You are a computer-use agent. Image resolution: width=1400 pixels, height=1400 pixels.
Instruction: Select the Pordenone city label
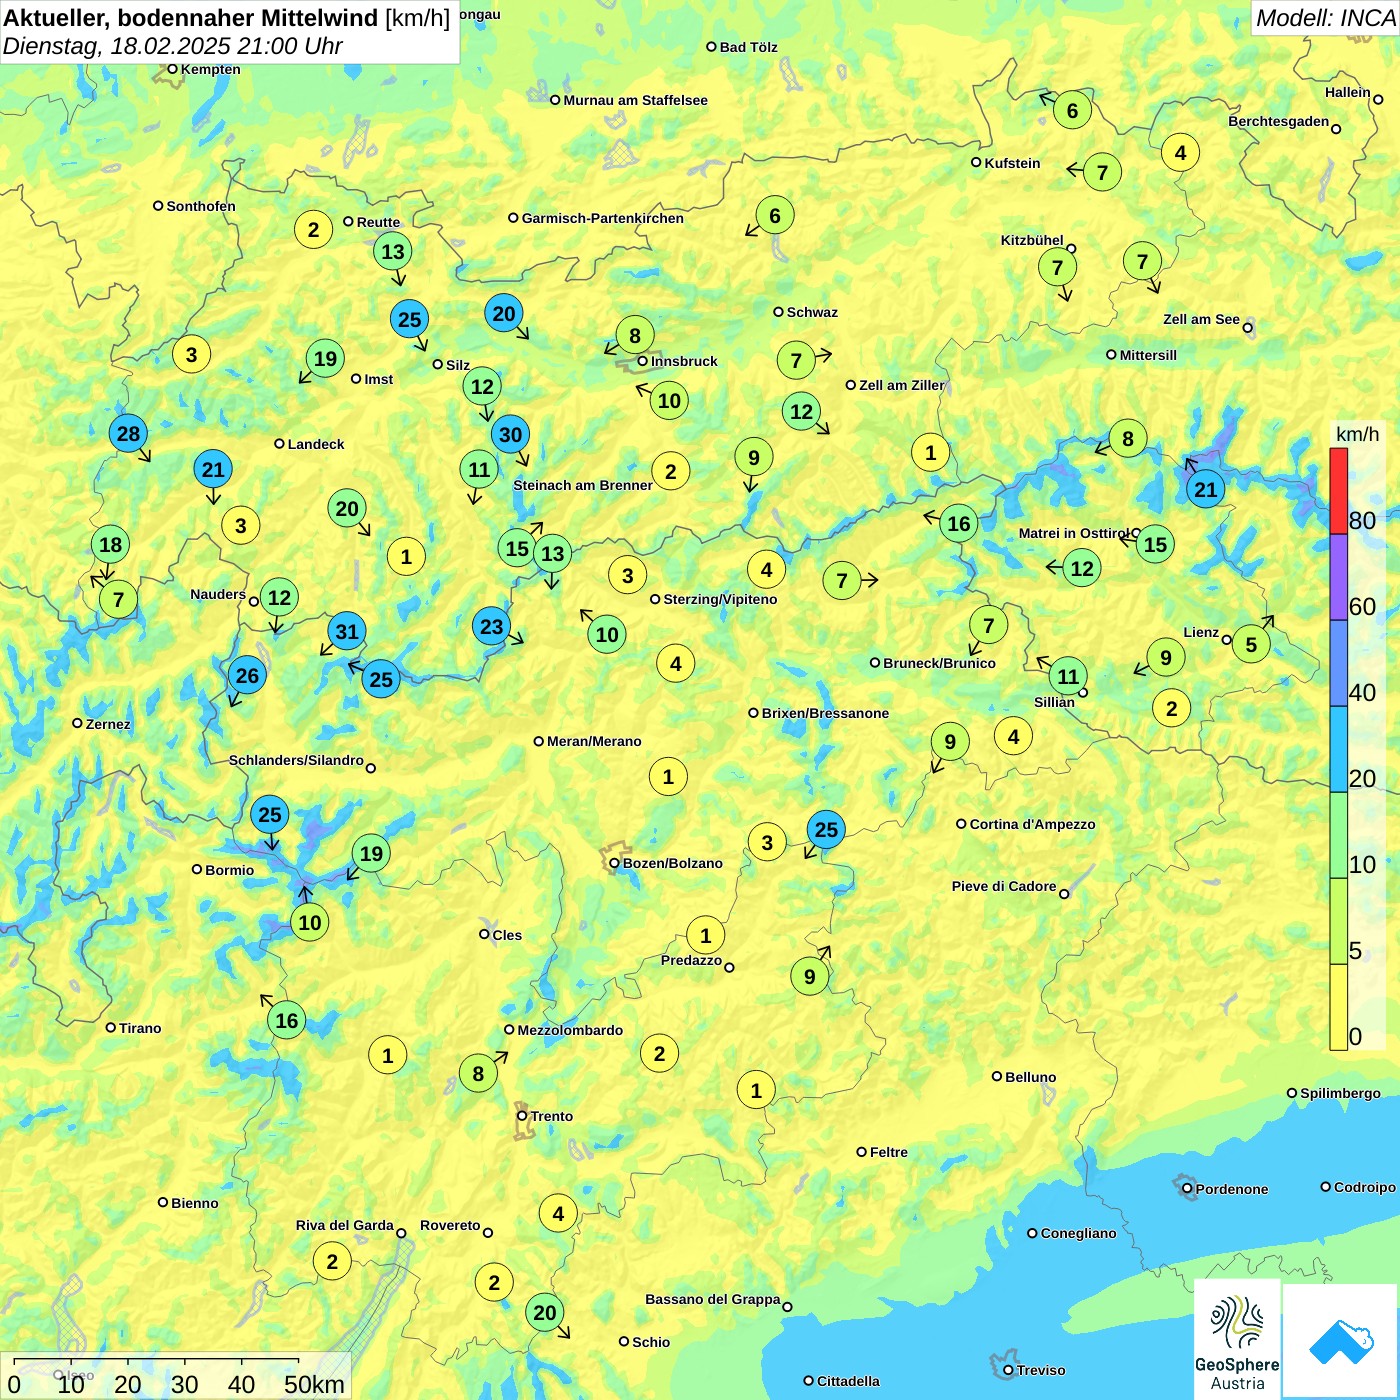[1232, 1189]
